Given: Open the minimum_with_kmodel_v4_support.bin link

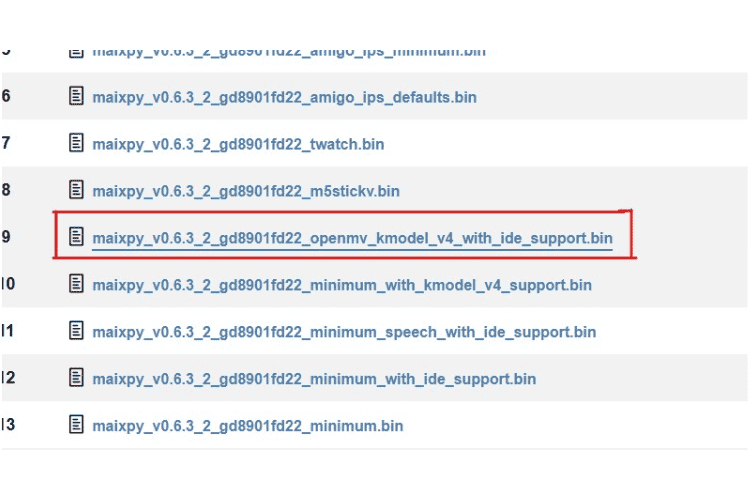Looking at the screenshot, I should click(342, 285).
